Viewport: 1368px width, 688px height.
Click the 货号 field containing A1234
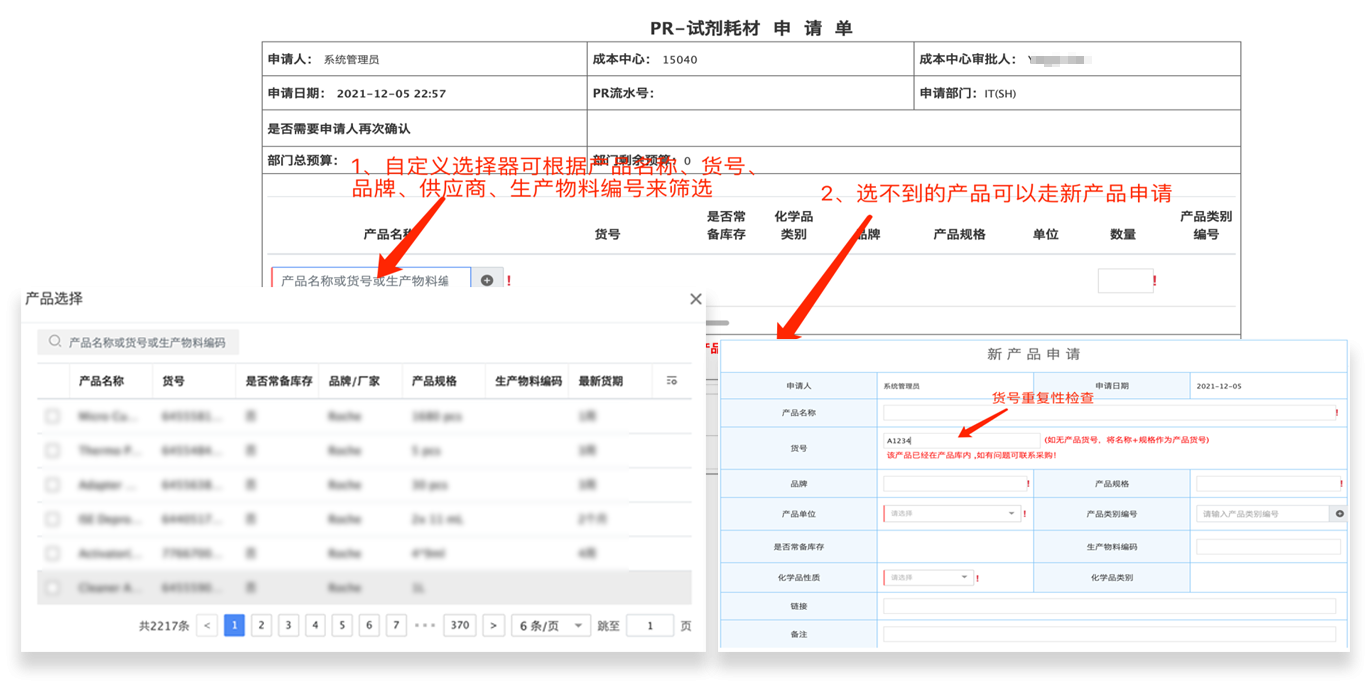click(962, 439)
